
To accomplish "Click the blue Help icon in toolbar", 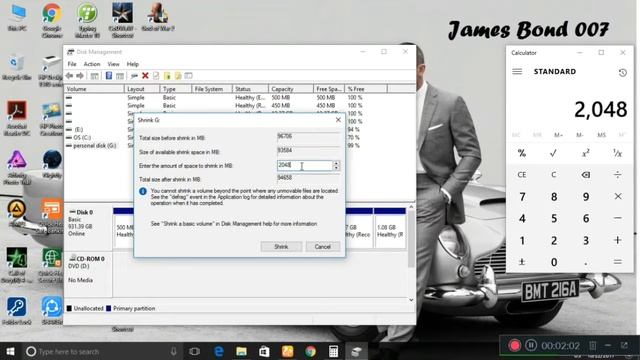I will (109, 76).
